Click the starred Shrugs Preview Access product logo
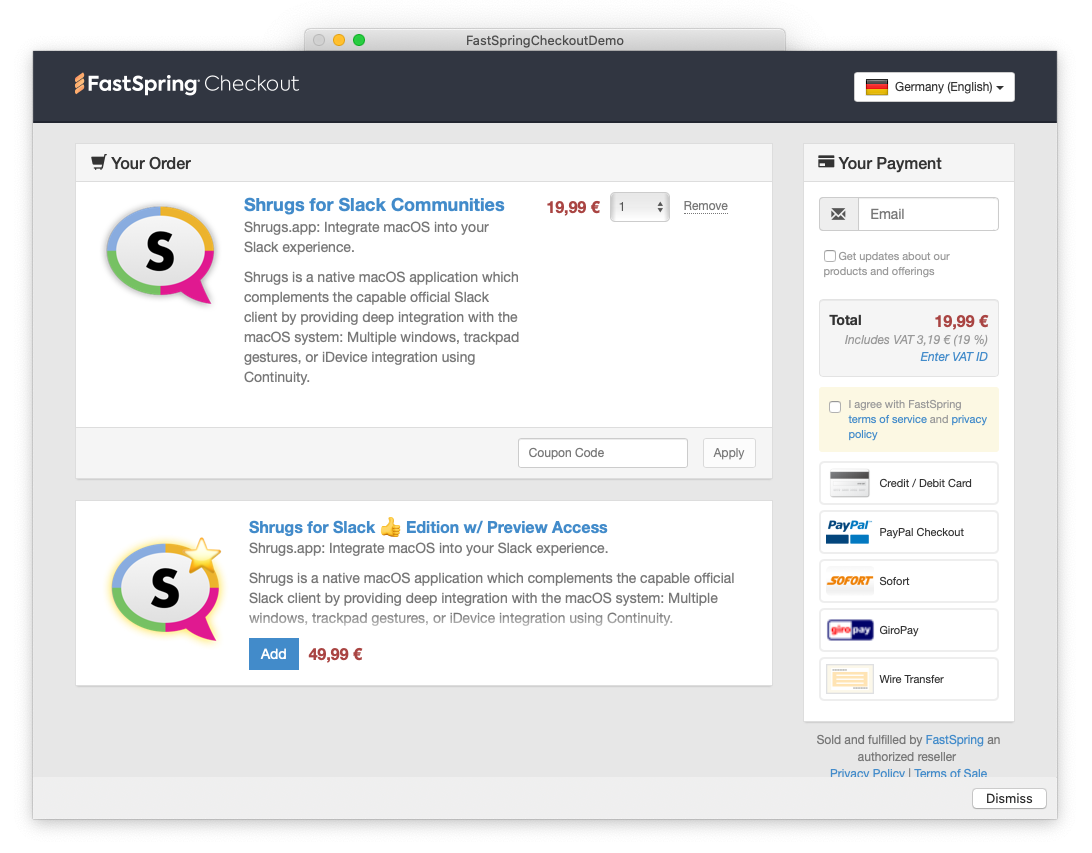 166,588
